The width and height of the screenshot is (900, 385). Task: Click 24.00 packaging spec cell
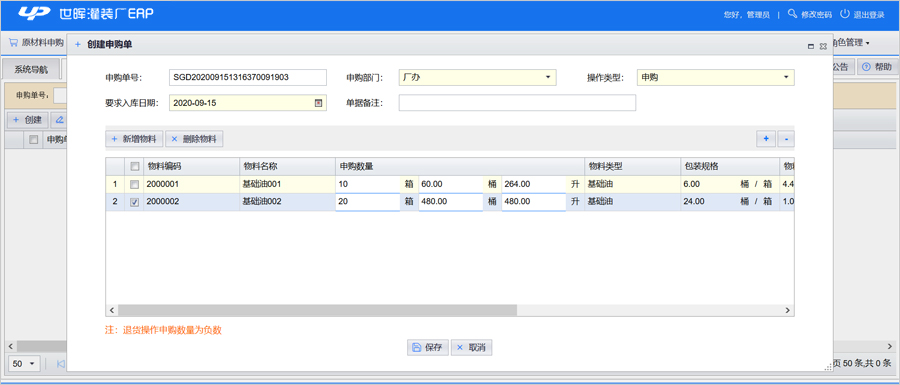click(x=730, y=202)
